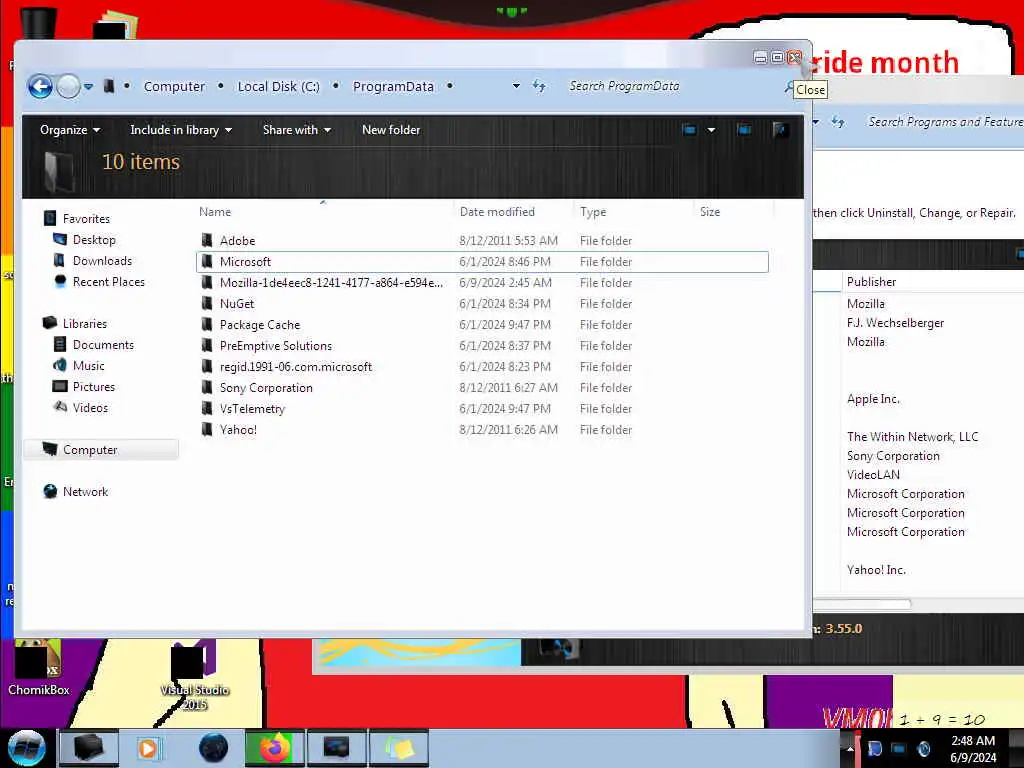1024x768 pixels.
Task: Open the view options dropdown arrow
Action: (x=711, y=130)
